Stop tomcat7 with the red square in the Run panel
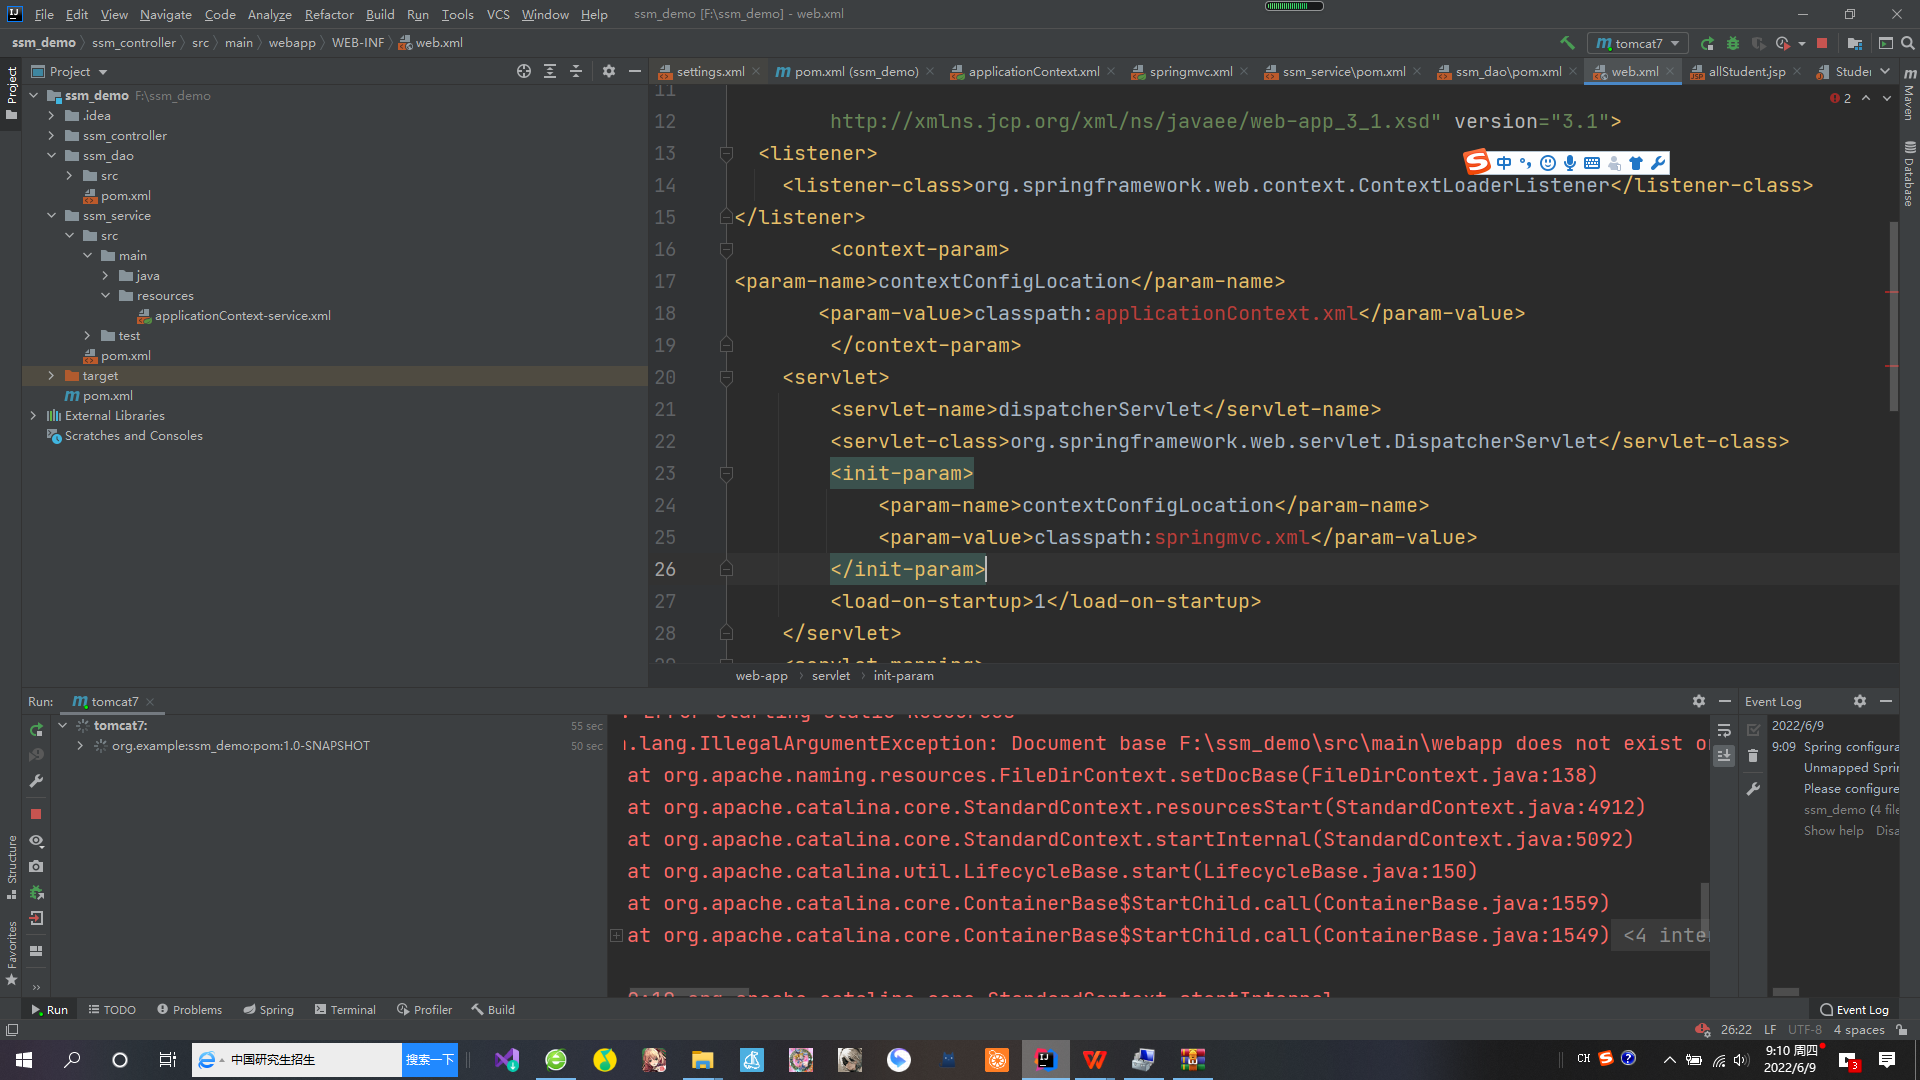The height and width of the screenshot is (1080, 1920). pyautogui.click(x=36, y=814)
